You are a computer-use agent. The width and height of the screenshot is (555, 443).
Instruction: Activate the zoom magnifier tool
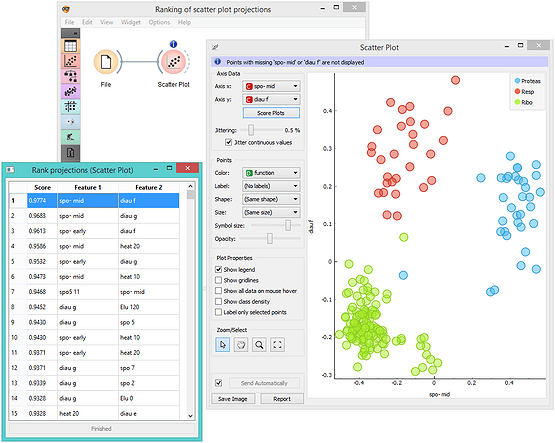click(259, 345)
